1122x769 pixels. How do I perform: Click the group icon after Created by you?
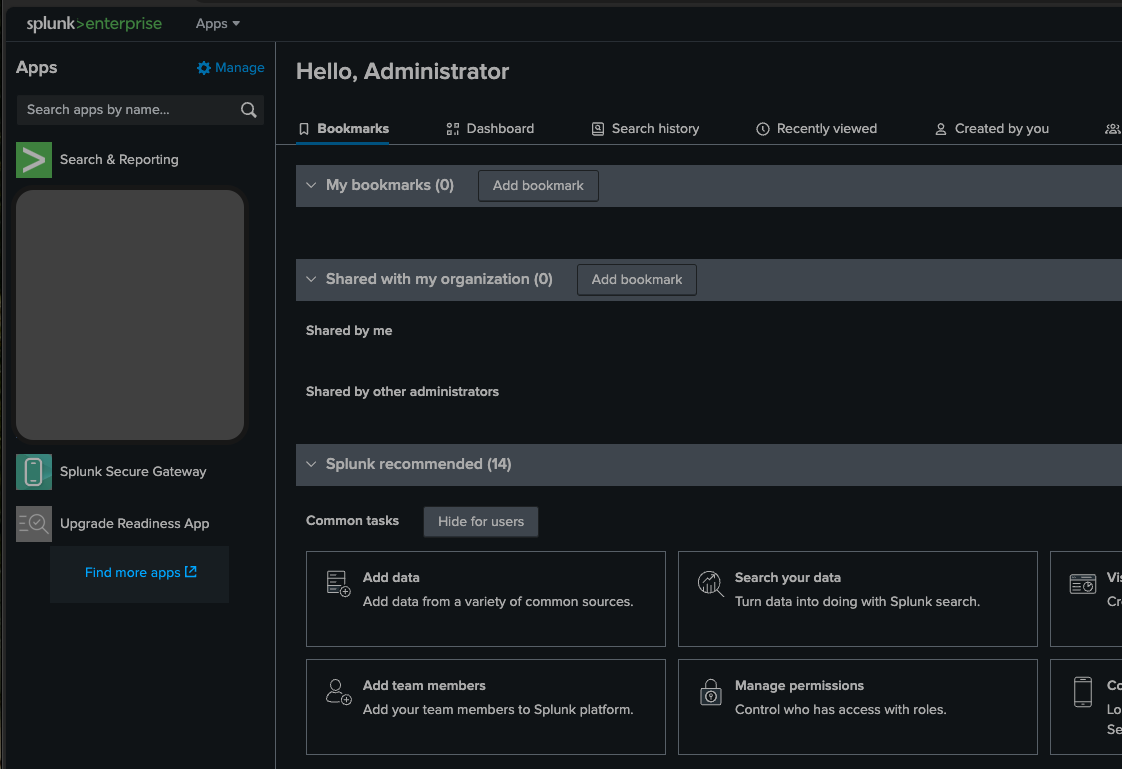pyautogui.click(x=1113, y=129)
